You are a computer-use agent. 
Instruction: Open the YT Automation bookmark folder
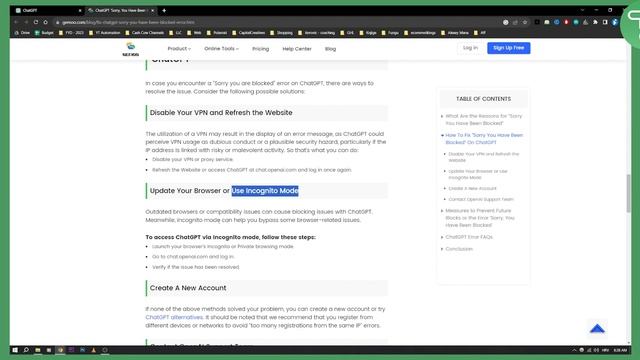tap(104, 33)
